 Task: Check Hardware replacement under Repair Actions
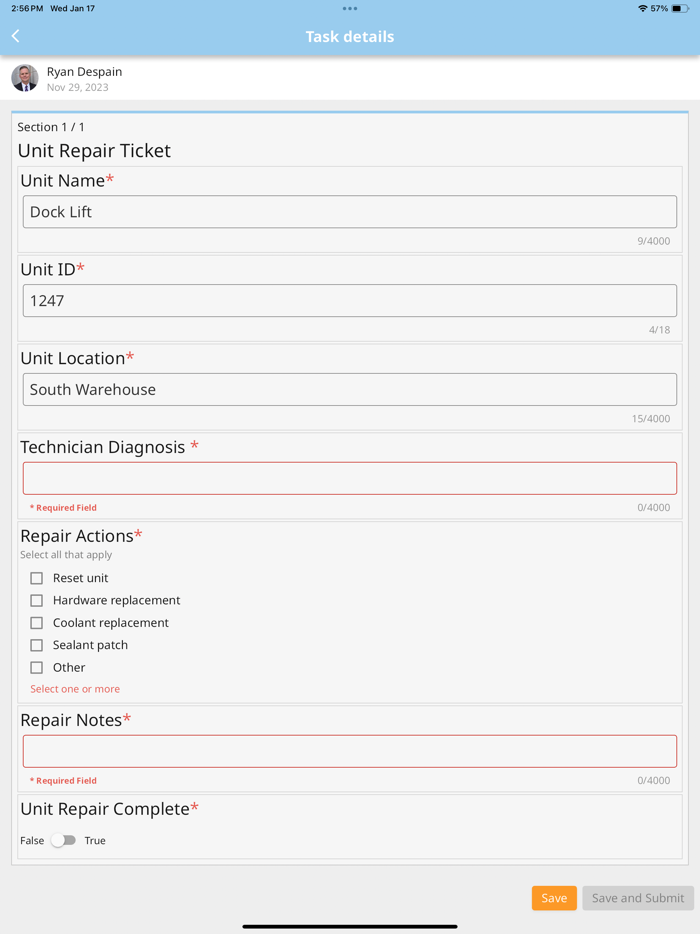coord(37,600)
